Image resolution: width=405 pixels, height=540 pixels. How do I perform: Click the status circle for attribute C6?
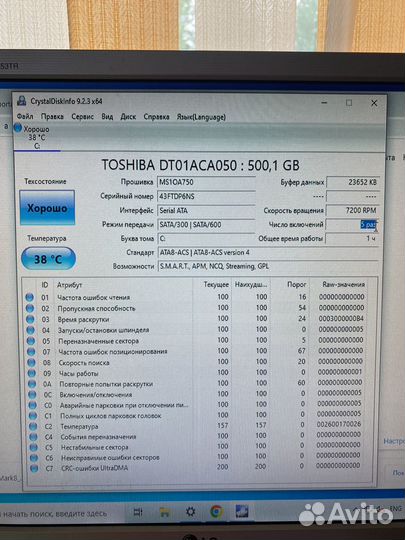[34, 458]
